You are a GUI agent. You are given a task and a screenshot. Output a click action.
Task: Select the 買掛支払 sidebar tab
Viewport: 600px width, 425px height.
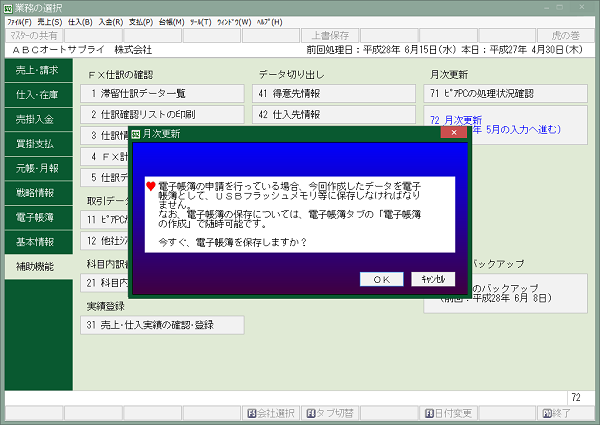39,144
